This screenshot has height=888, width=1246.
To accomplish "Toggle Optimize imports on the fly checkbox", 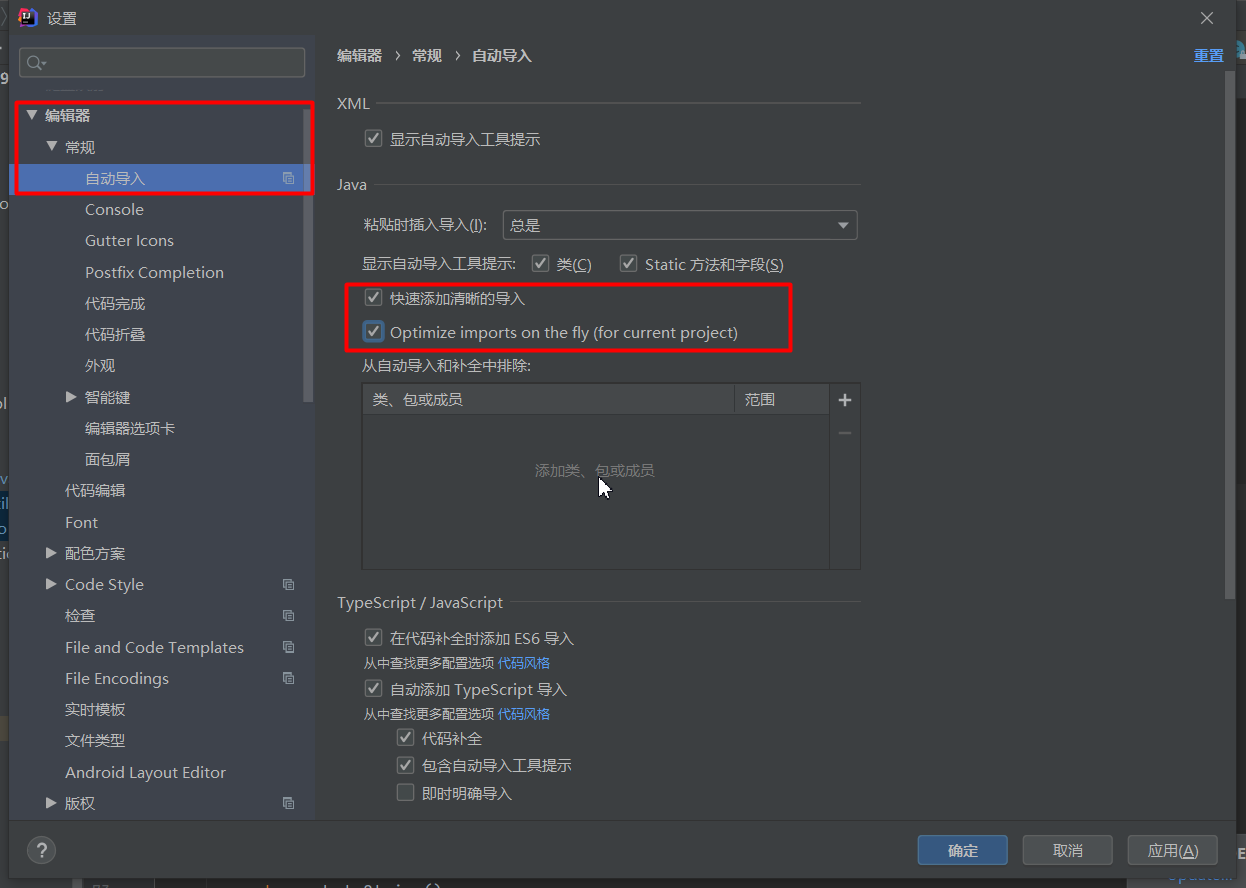I will (x=374, y=332).
